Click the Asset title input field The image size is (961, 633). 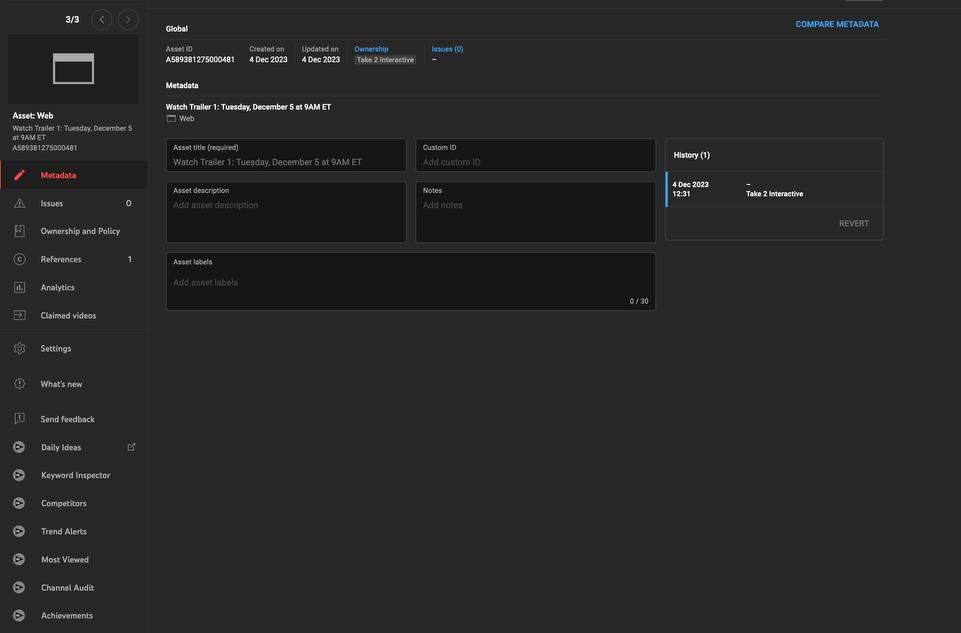286,162
